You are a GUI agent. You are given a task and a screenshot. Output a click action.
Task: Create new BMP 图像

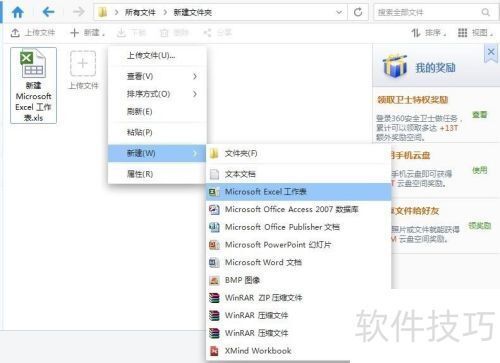(299, 280)
